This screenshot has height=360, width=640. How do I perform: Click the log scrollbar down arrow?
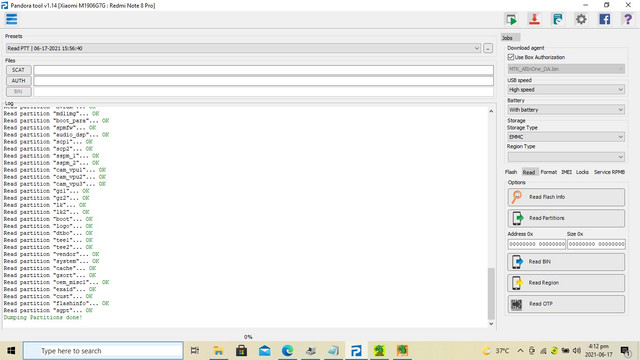(x=491, y=324)
